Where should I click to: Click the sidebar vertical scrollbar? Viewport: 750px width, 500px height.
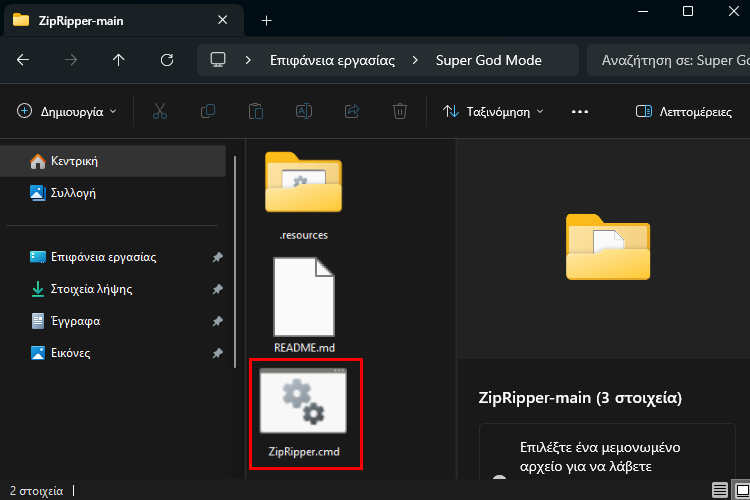pos(235,262)
